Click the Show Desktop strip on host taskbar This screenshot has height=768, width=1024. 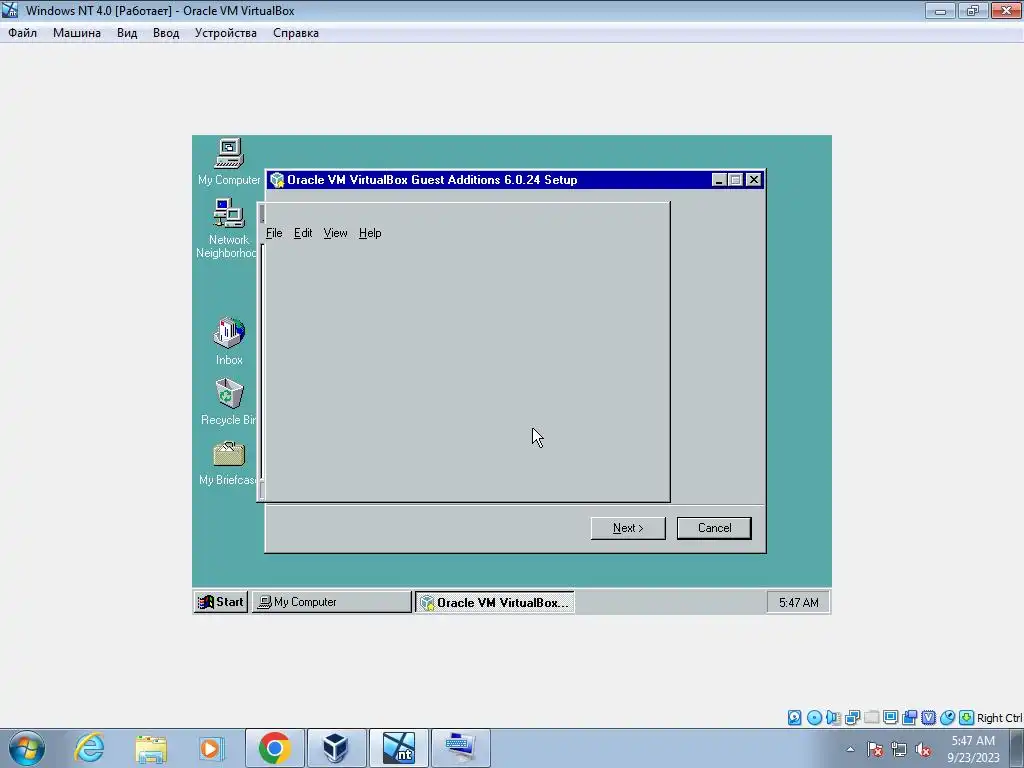(x=1017, y=748)
